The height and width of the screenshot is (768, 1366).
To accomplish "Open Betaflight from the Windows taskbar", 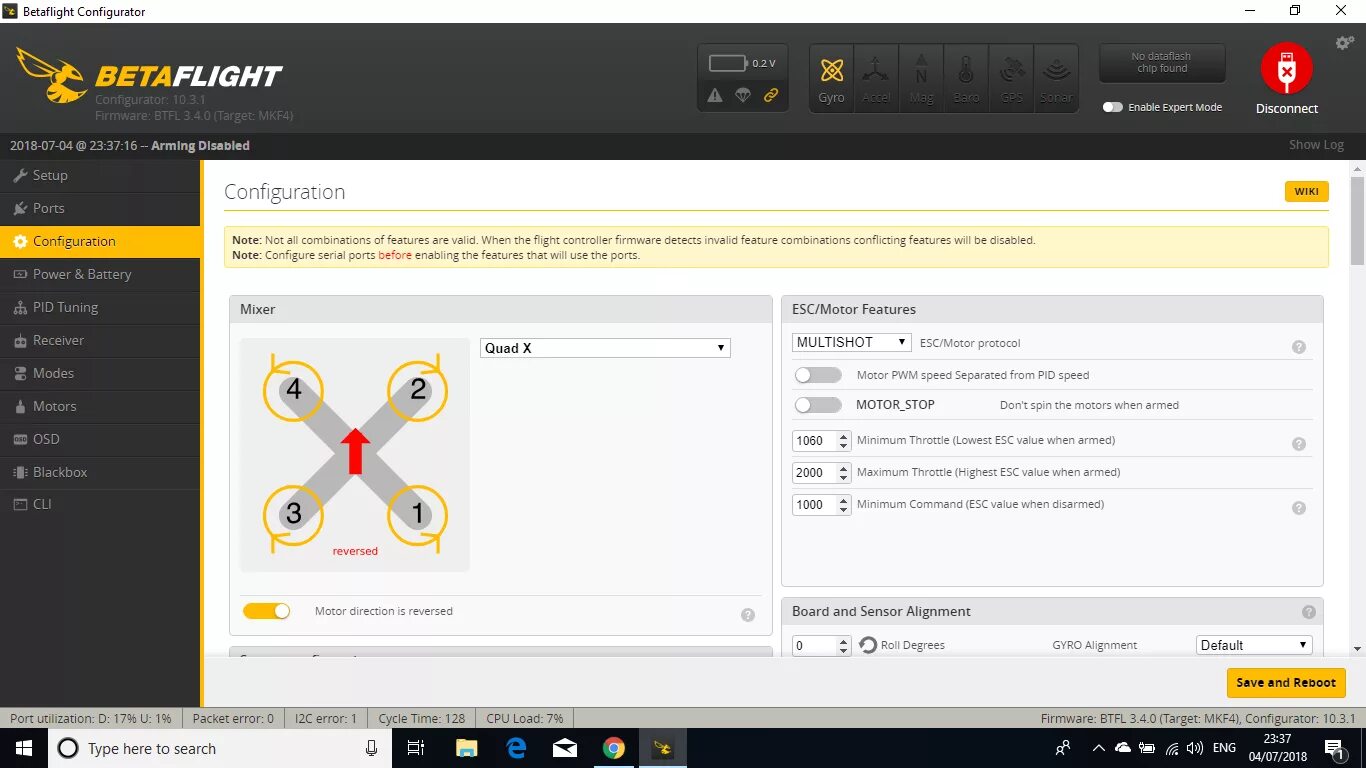I will click(x=662, y=748).
